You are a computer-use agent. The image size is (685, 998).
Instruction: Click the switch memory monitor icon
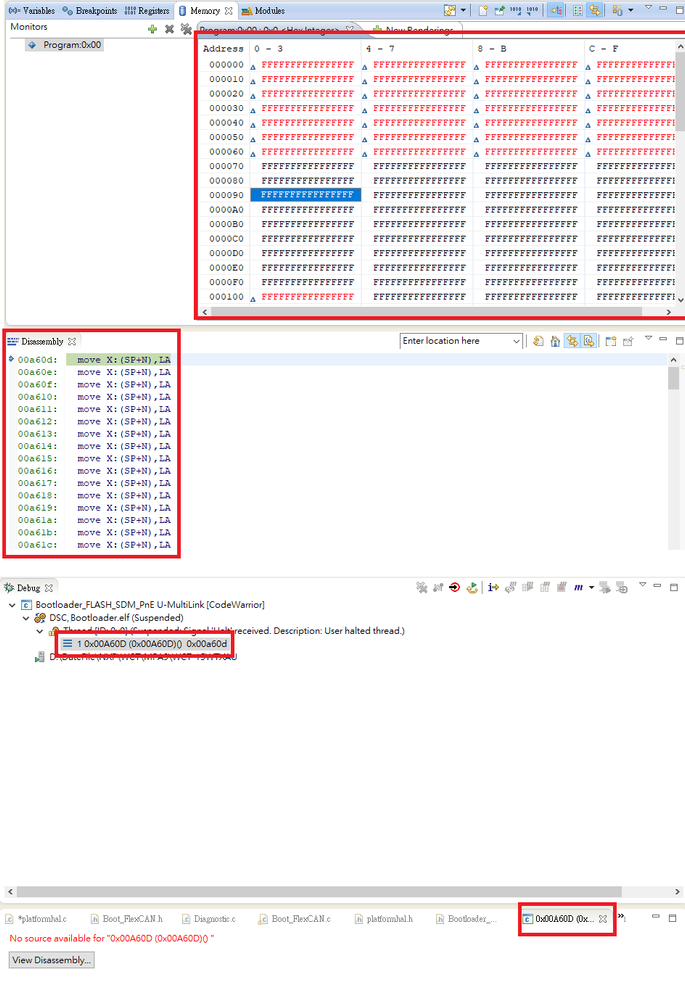617,10
